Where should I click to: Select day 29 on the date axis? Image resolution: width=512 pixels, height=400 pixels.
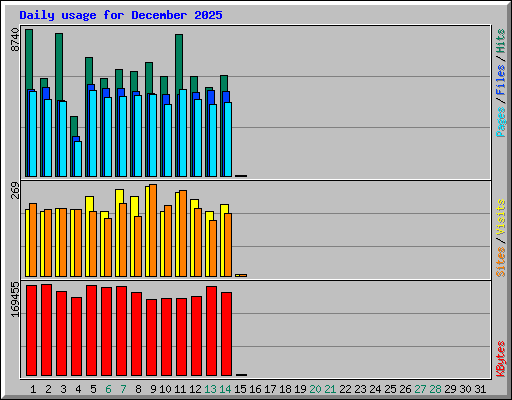pyautogui.click(x=450, y=389)
